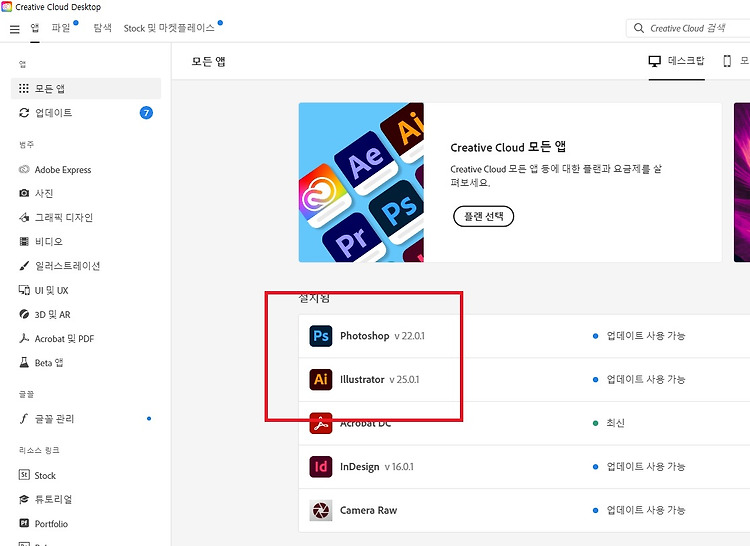Click the All Apps grid icon
Image resolution: width=750 pixels, height=546 pixels.
[23, 88]
